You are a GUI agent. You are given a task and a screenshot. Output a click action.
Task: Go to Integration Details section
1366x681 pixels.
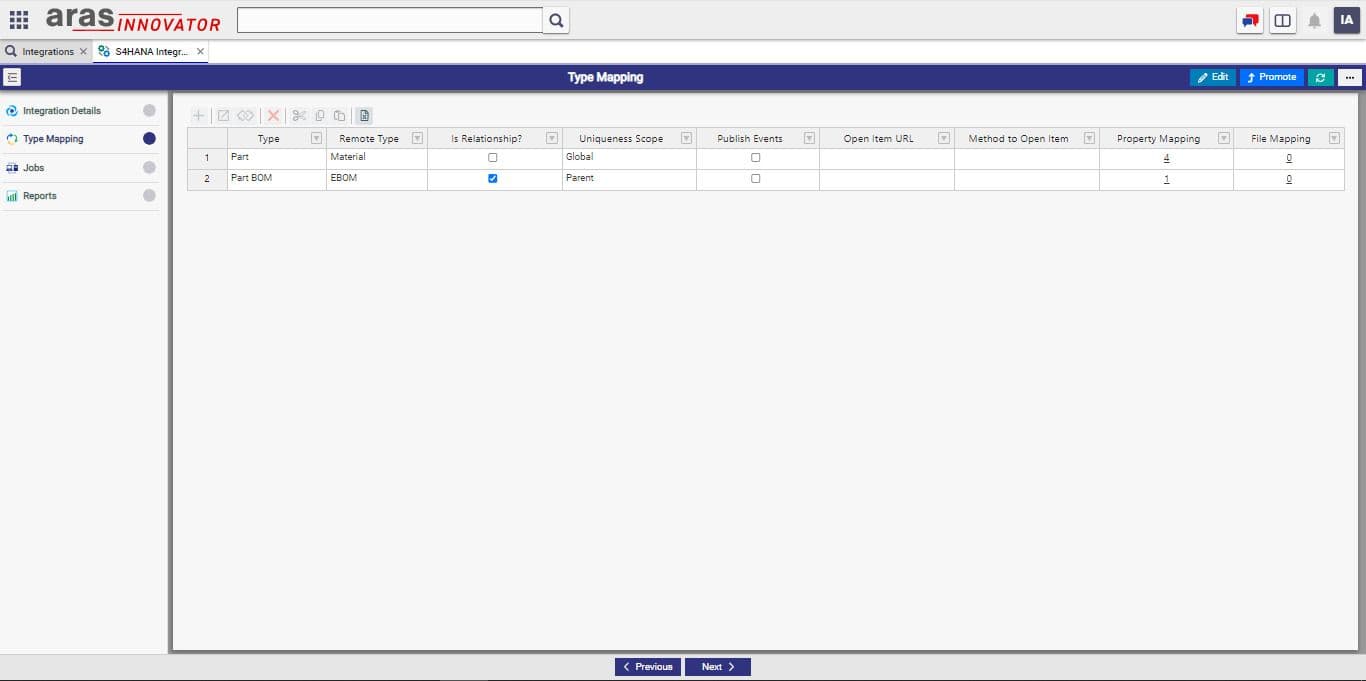[80, 111]
